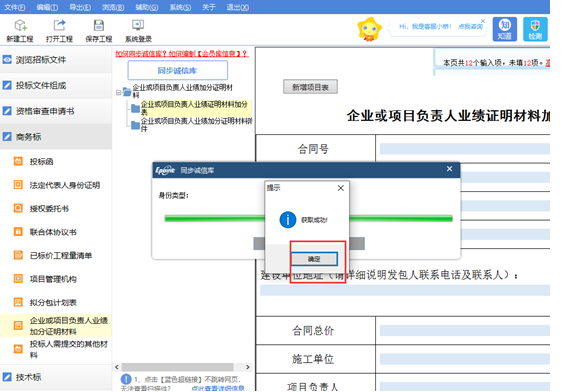Launch the 检测 shield icon
This screenshot has width=576, height=392.
point(535,29)
